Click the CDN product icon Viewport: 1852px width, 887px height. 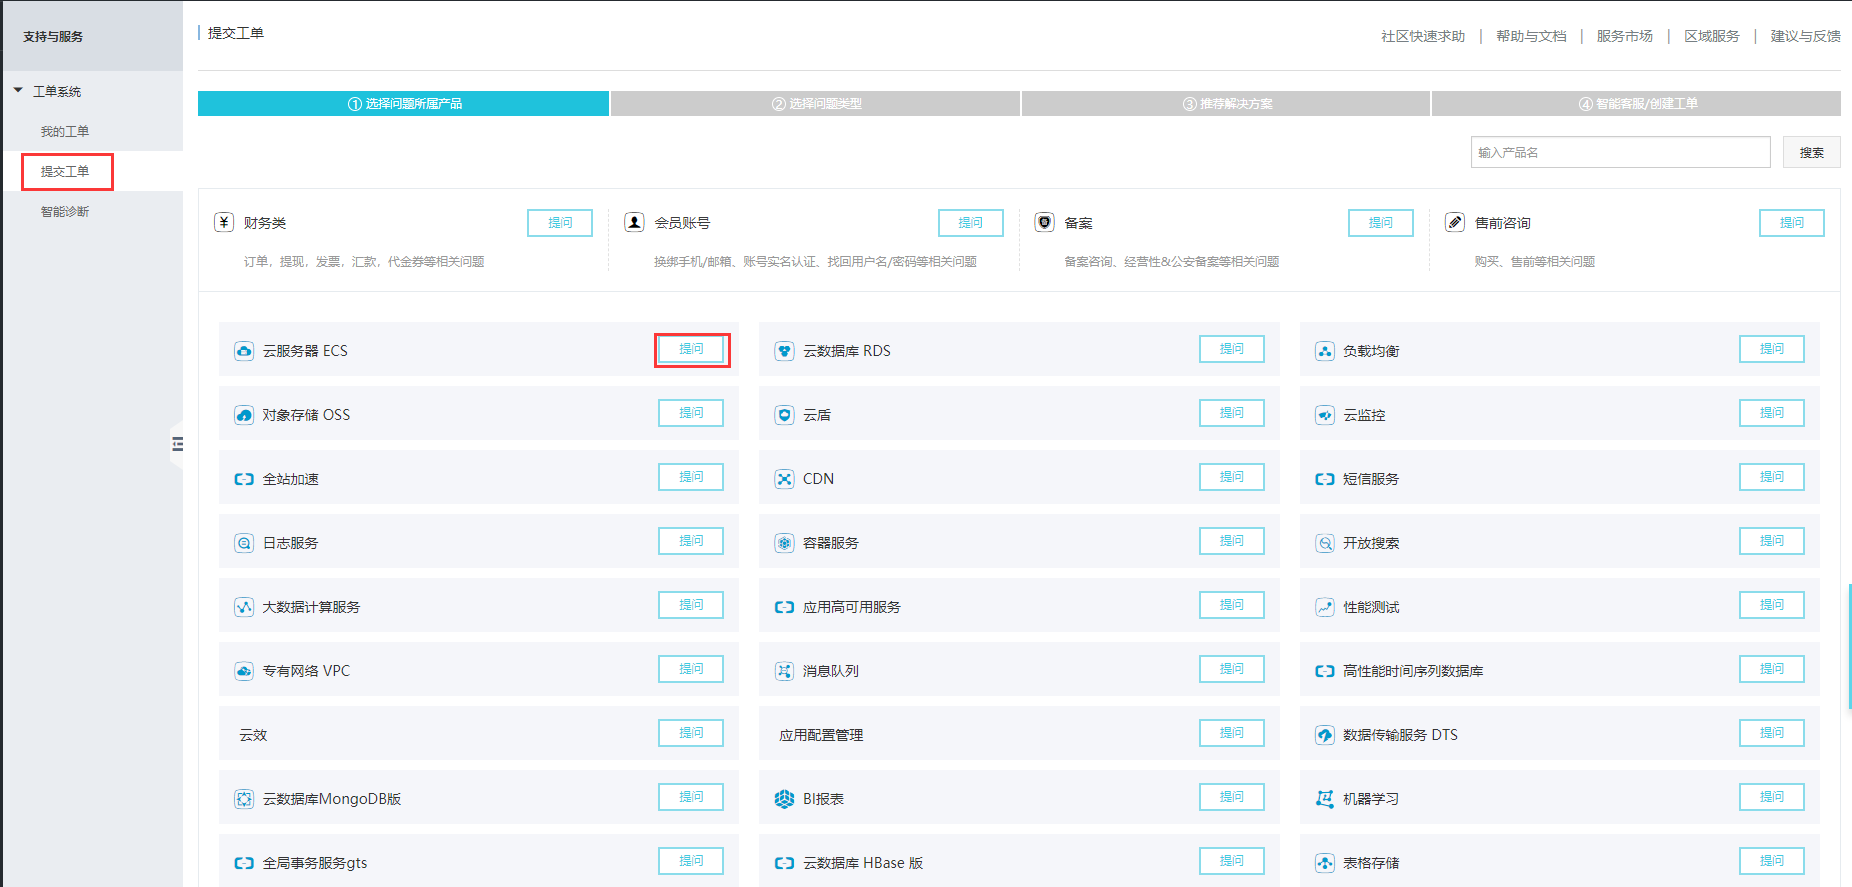click(x=785, y=479)
